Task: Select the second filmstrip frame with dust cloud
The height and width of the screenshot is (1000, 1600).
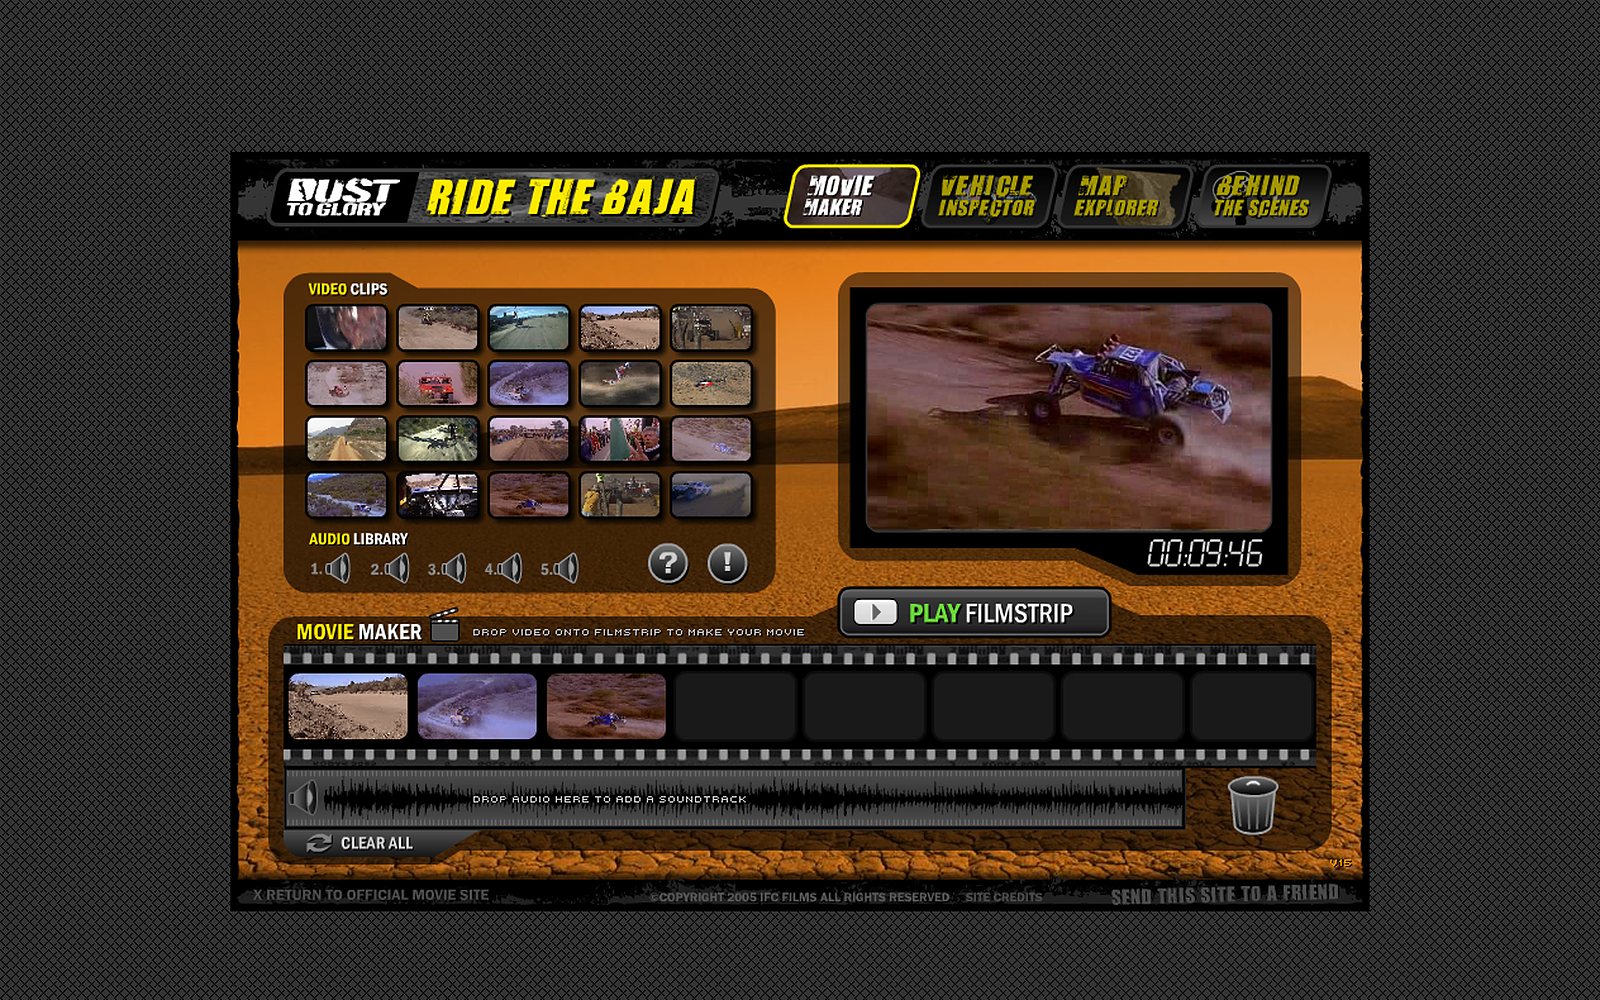Action: [x=477, y=706]
